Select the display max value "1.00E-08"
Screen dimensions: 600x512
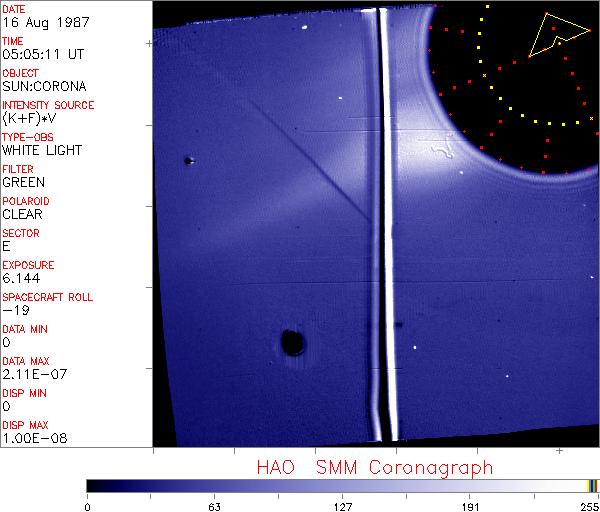(x=35, y=438)
